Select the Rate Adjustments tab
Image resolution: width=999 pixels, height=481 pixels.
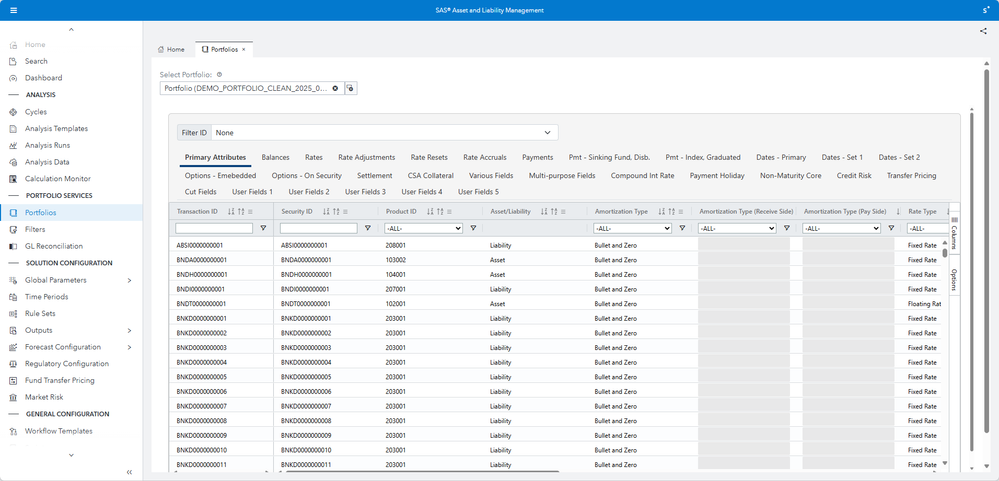point(366,157)
